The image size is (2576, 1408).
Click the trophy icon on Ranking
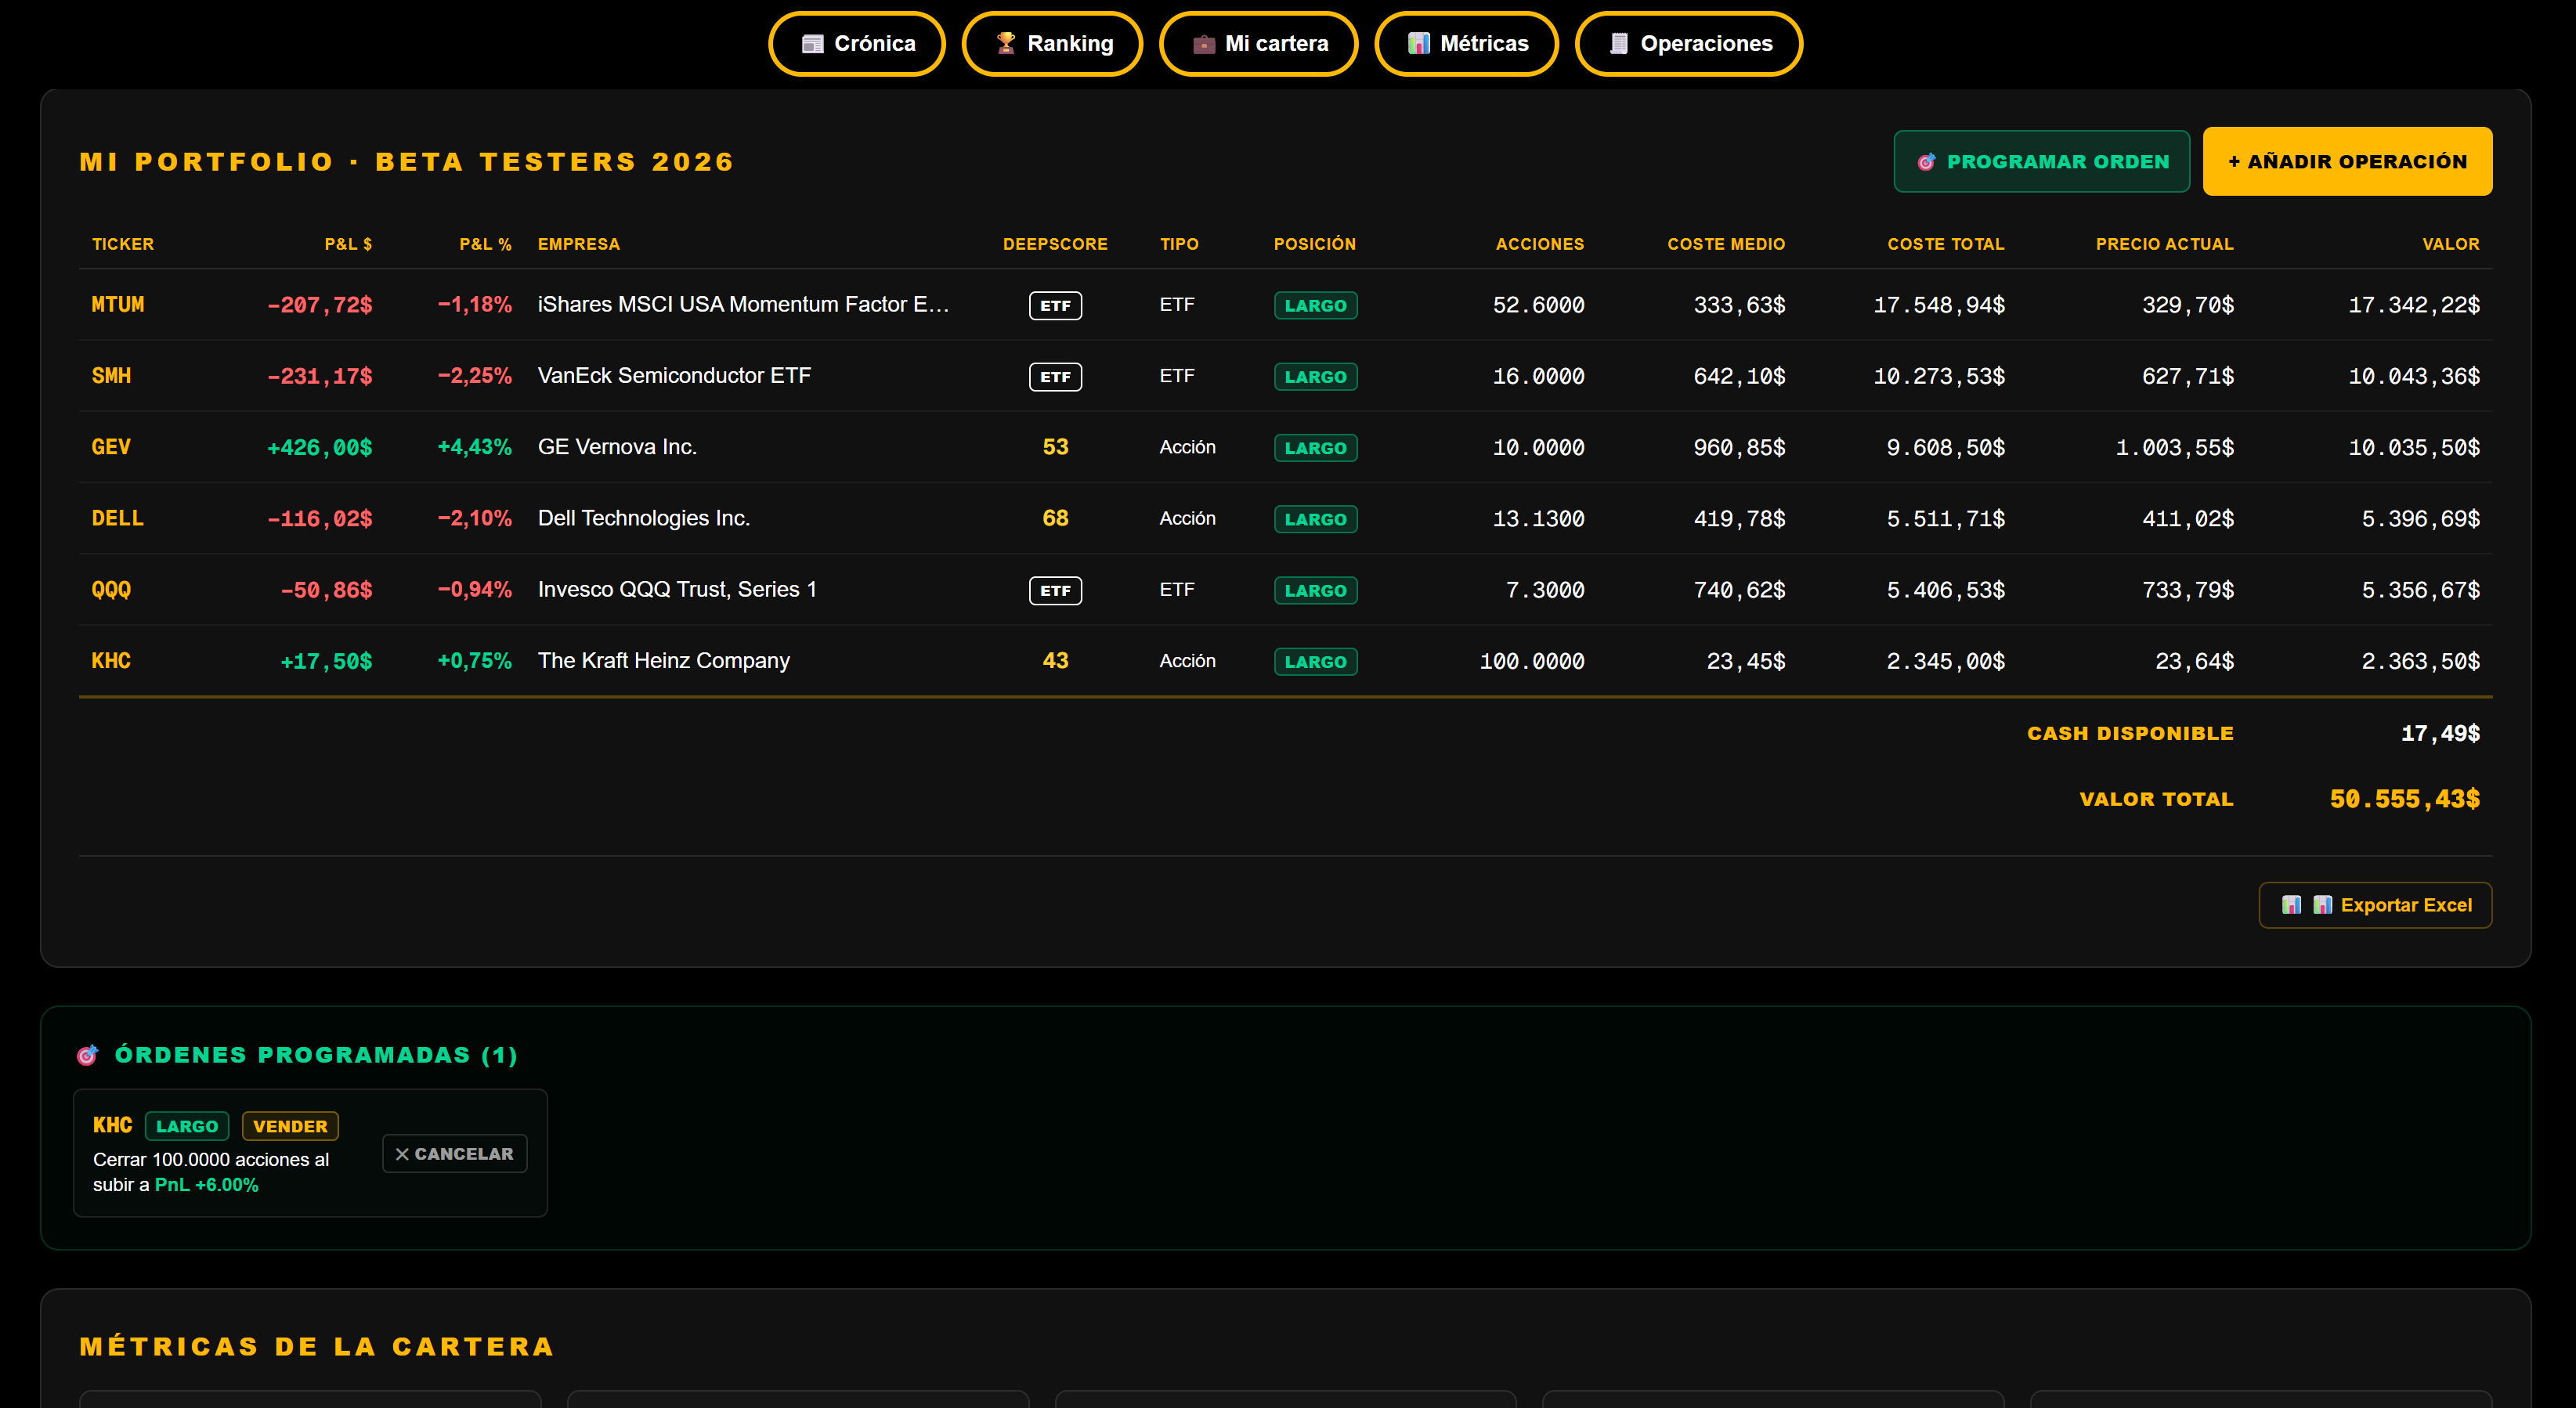pyautogui.click(x=1005, y=43)
